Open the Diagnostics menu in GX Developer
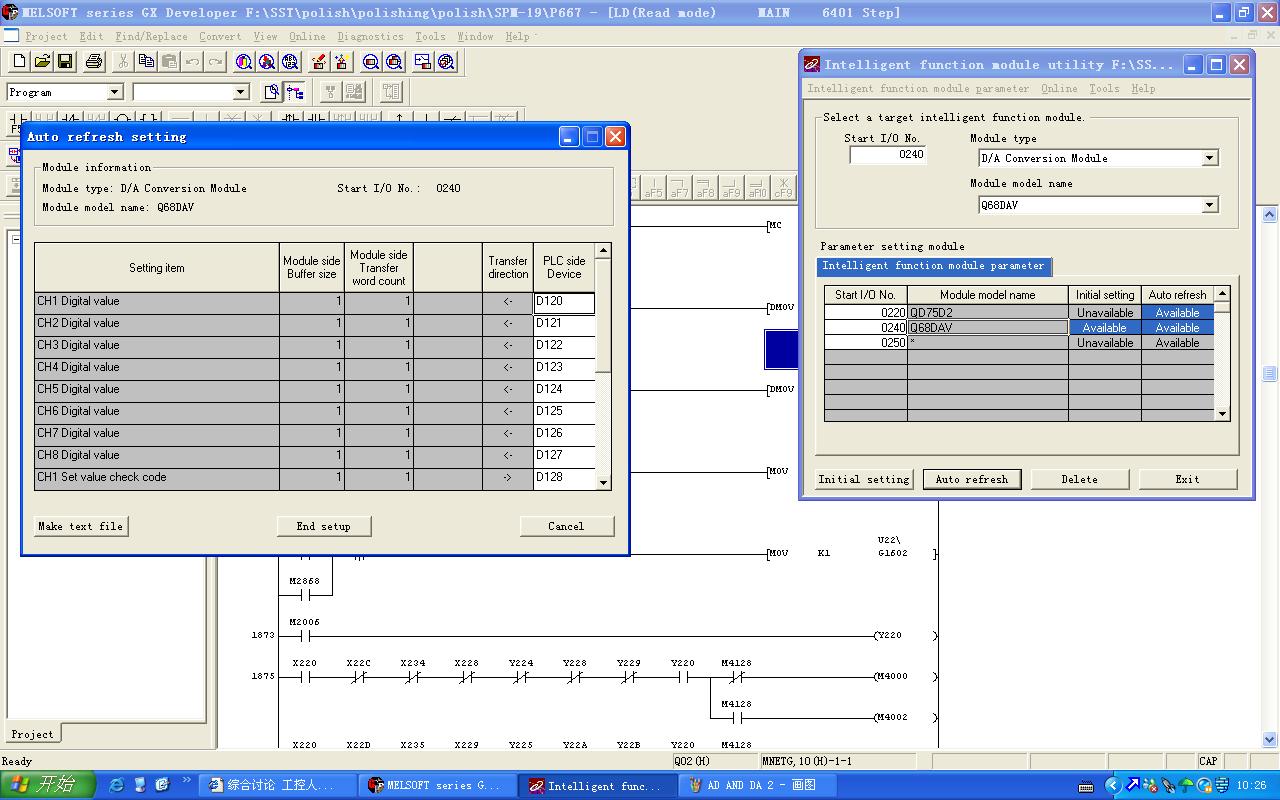The height and width of the screenshot is (800, 1280). tap(370, 36)
